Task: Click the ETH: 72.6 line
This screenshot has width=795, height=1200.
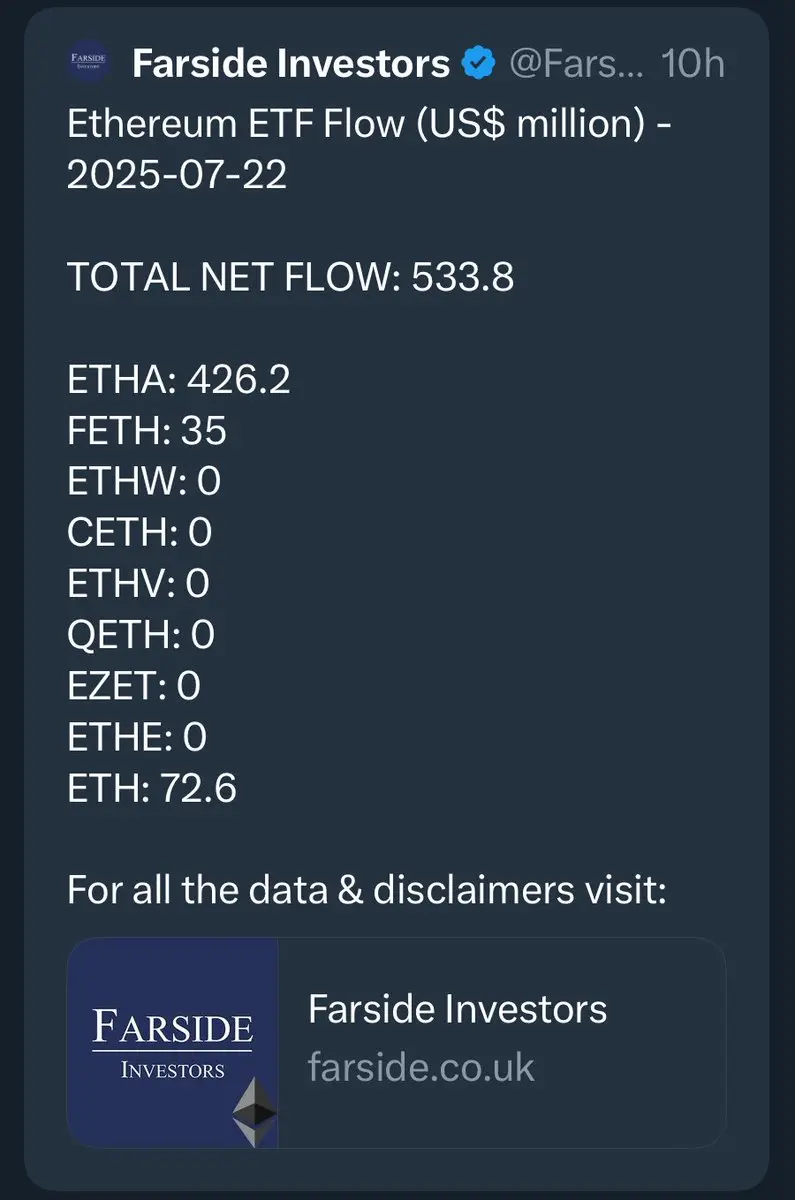Action: [x=152, y=788]
